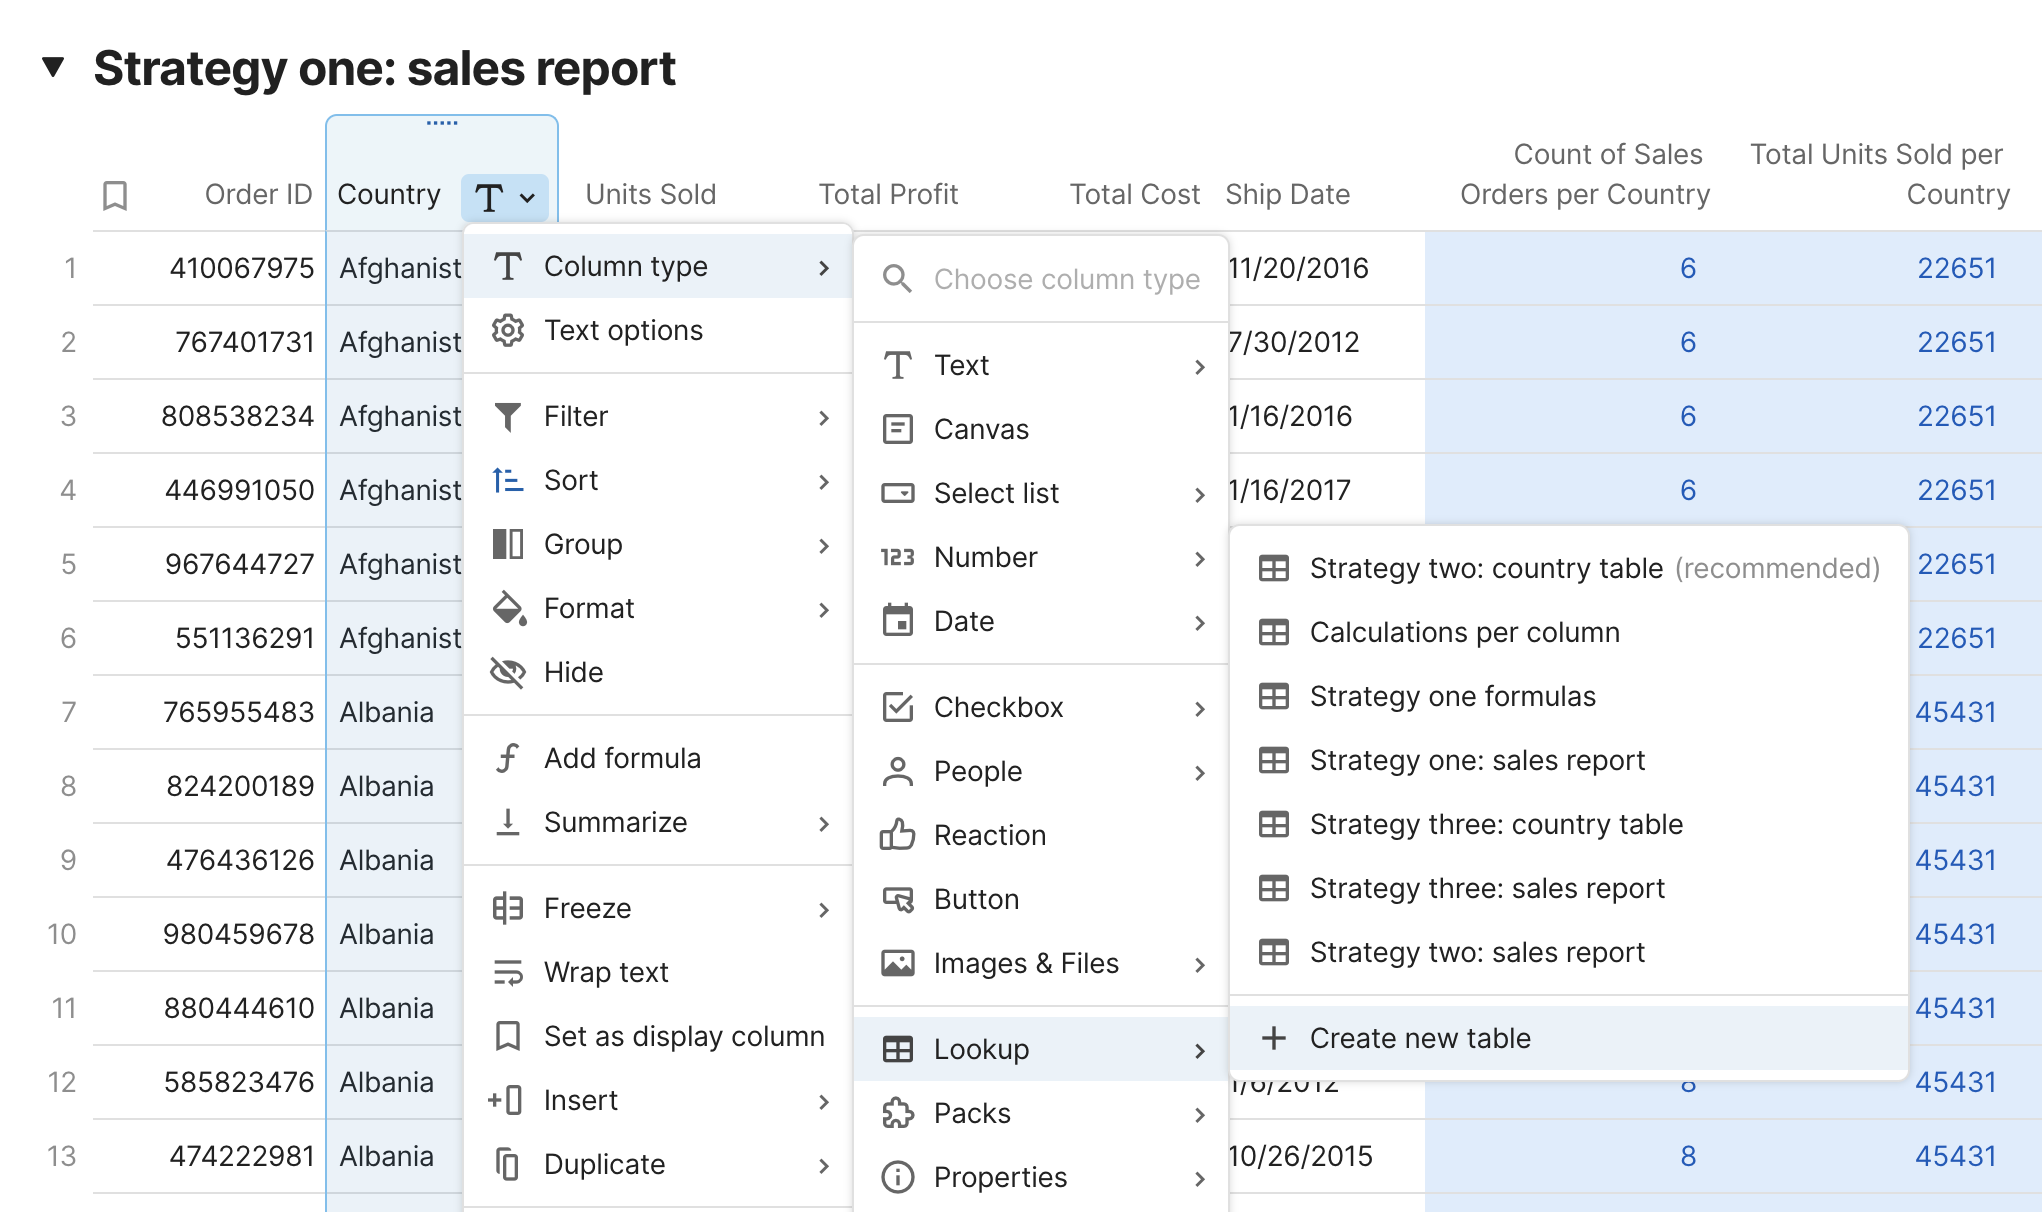Click the Filter funnel icon
This screenshot has height=1212, width=2042.
click(x=508, y=416)
